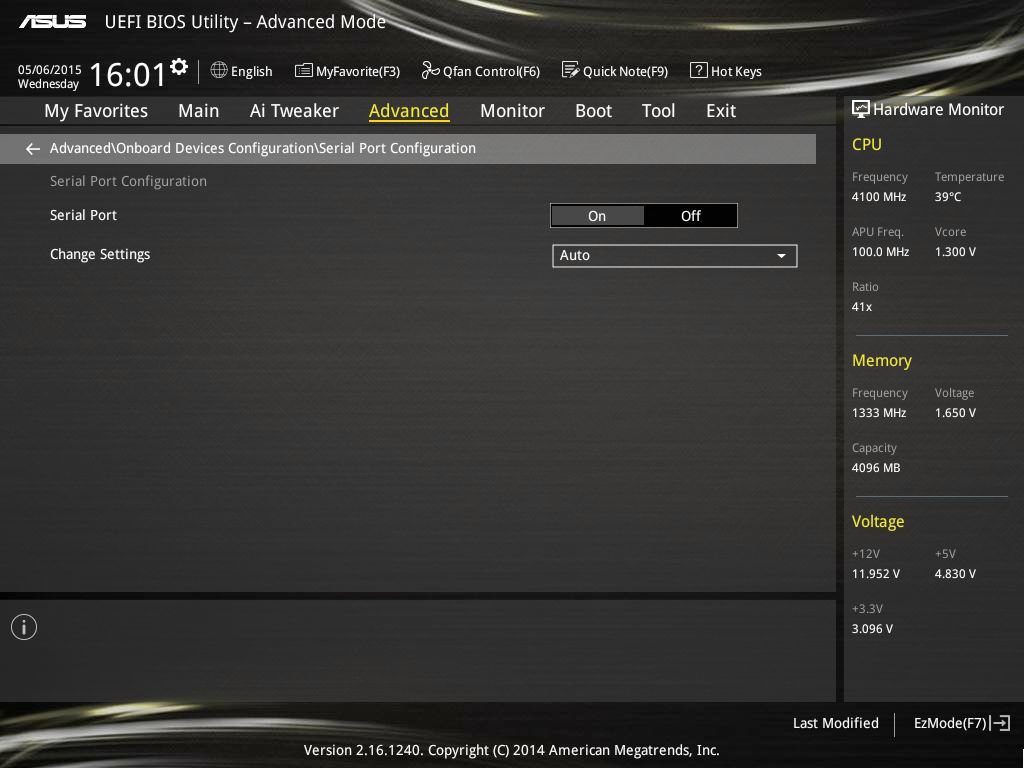Click APU Freq. value 100.0 MHz
Screen dimensions: 1024x768
880,251
